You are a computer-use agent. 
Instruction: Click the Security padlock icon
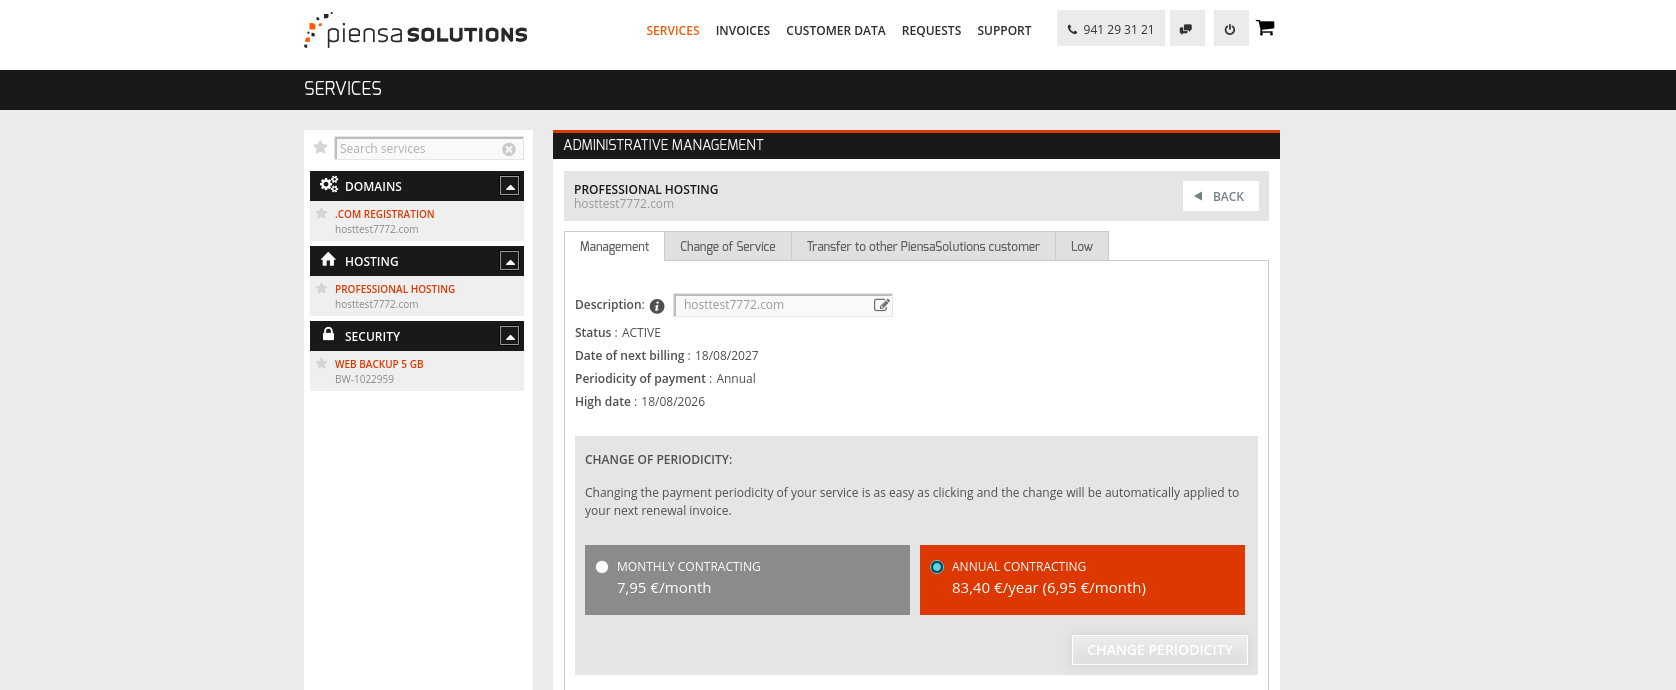pyautogui.click(x=328, y=335)
